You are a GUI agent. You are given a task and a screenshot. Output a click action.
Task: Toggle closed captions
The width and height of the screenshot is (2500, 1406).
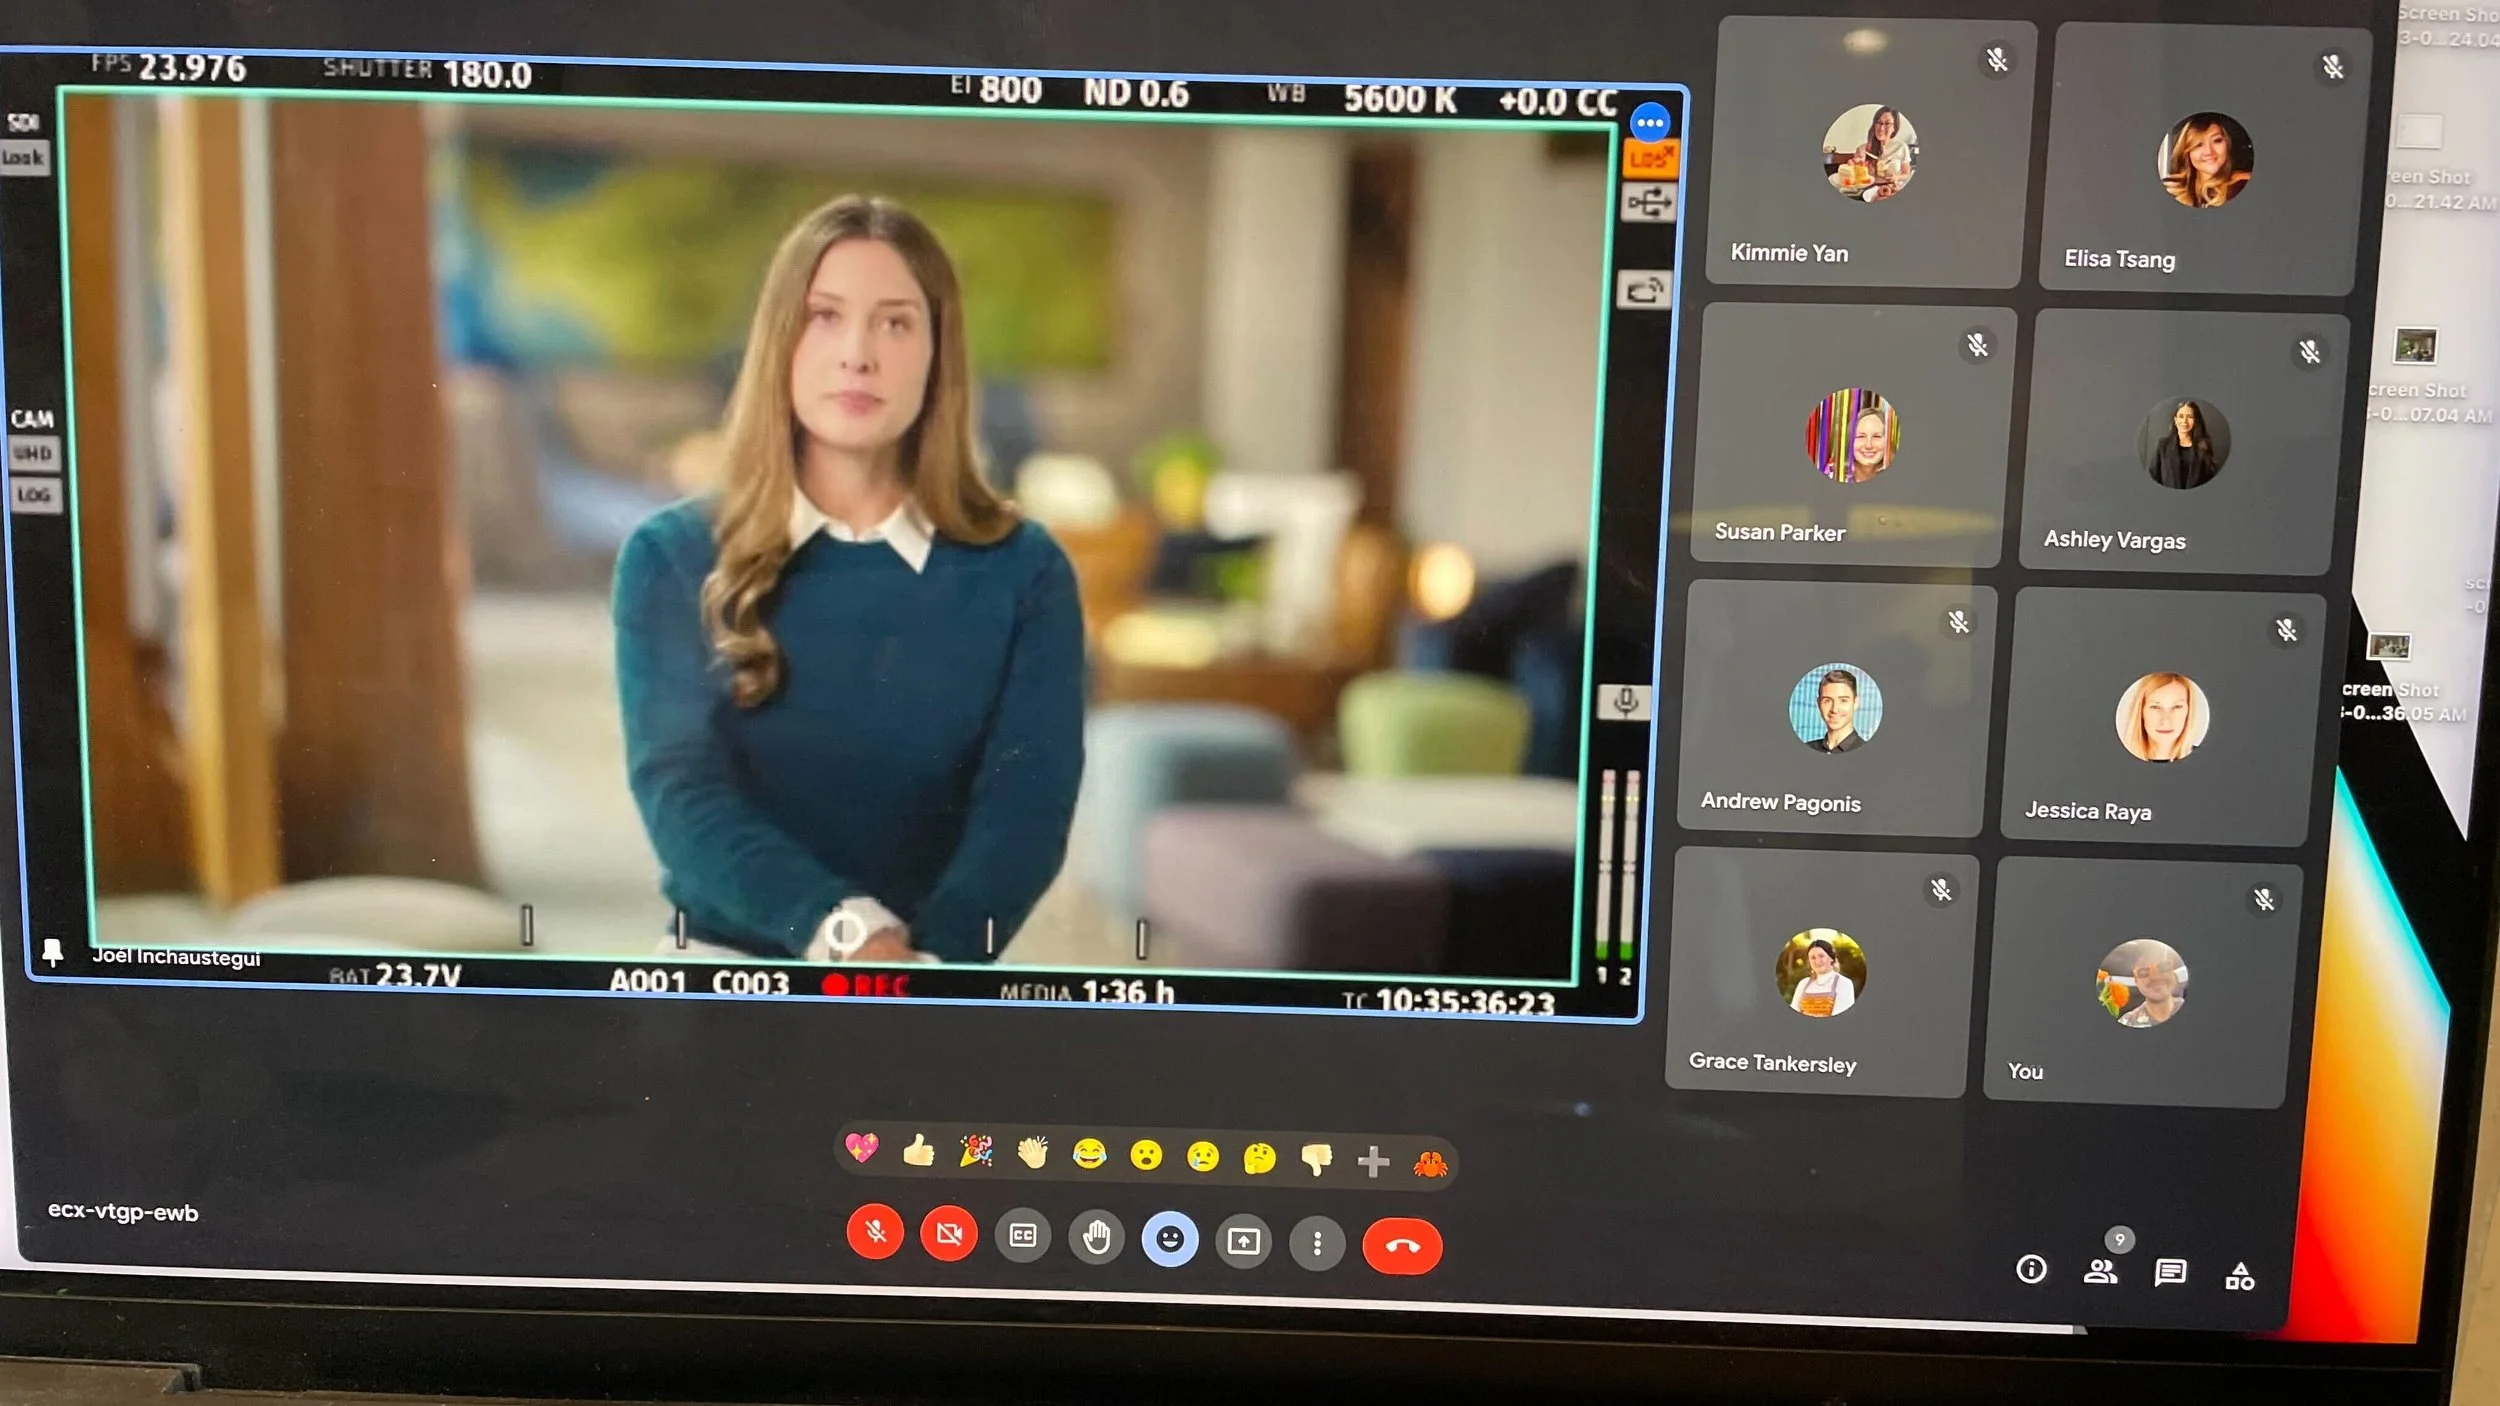click(x=1022, y=1236)
